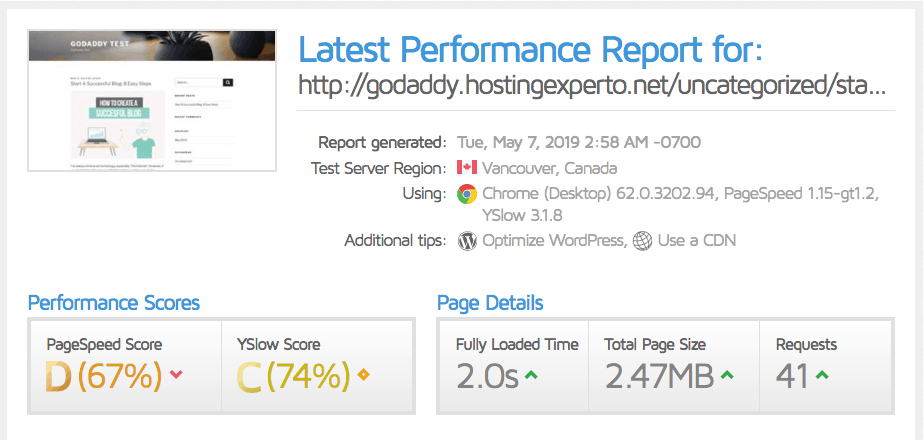Click the Canada flag icon

pos(467,168)
